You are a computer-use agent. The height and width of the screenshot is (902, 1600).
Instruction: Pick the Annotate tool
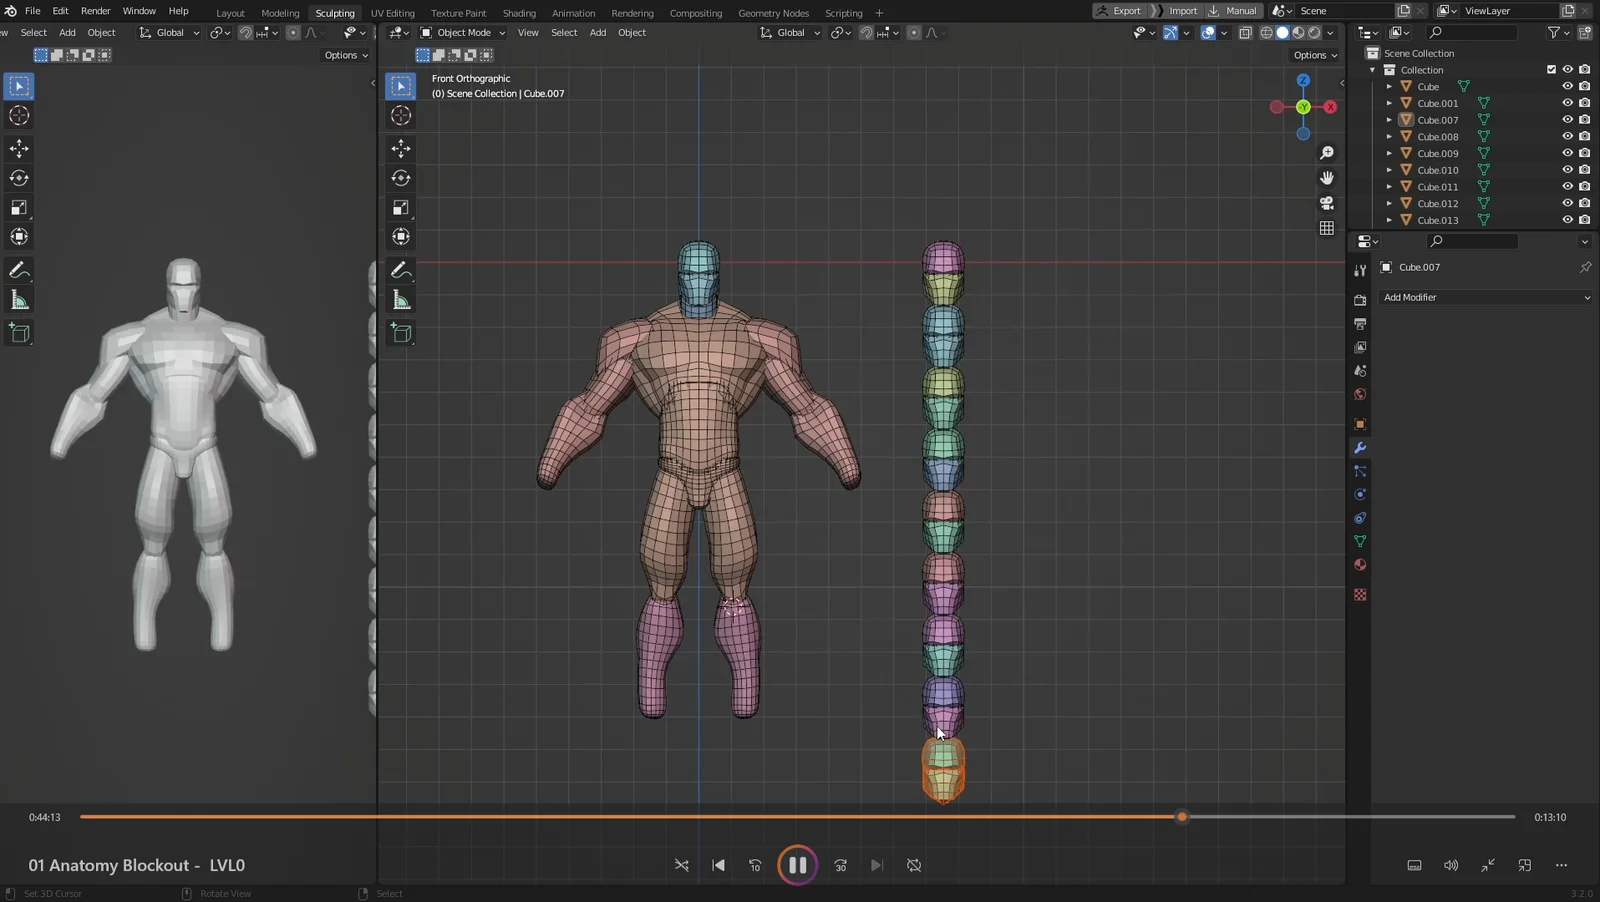[x=401, y=270]
